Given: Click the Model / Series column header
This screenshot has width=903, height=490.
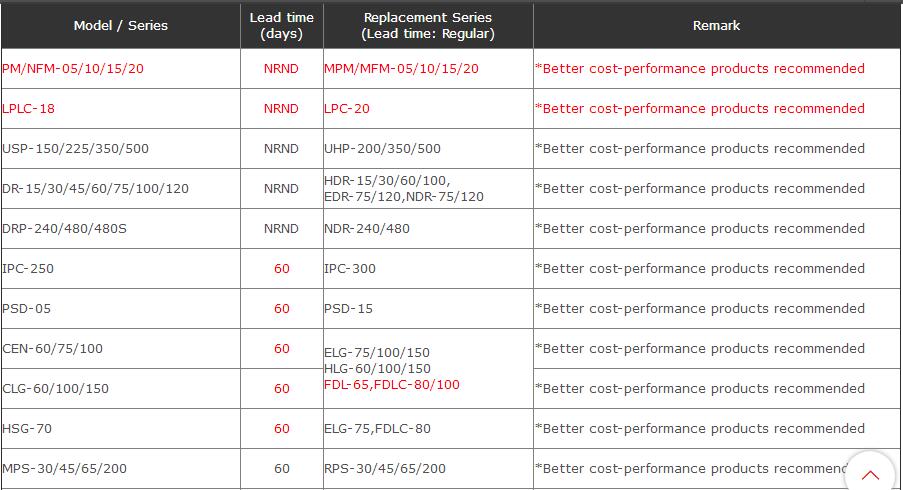Looking at the screenshot, I should click(121, 26).
